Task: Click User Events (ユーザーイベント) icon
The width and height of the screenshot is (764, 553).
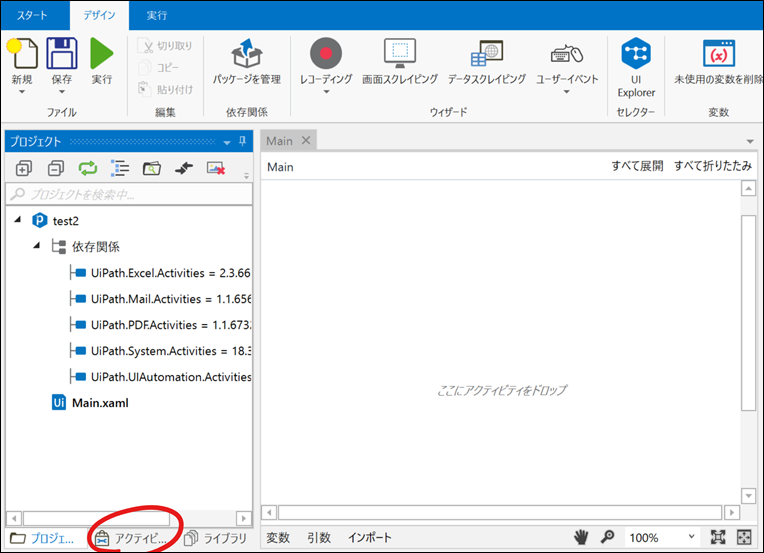Action: [x=567, y=54]
